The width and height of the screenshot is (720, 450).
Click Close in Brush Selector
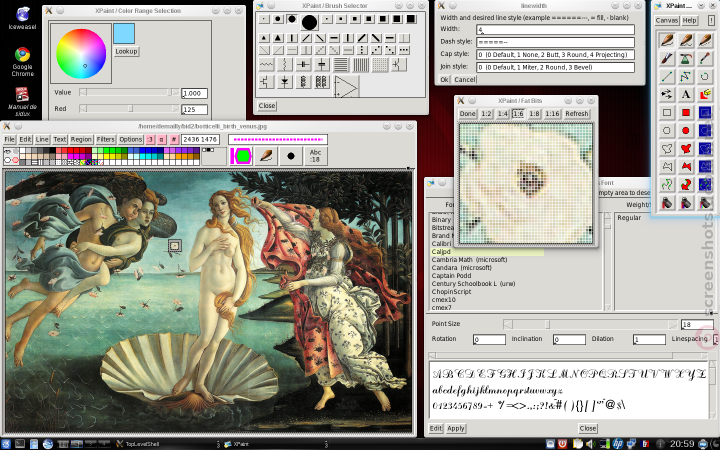coord(267,106)
